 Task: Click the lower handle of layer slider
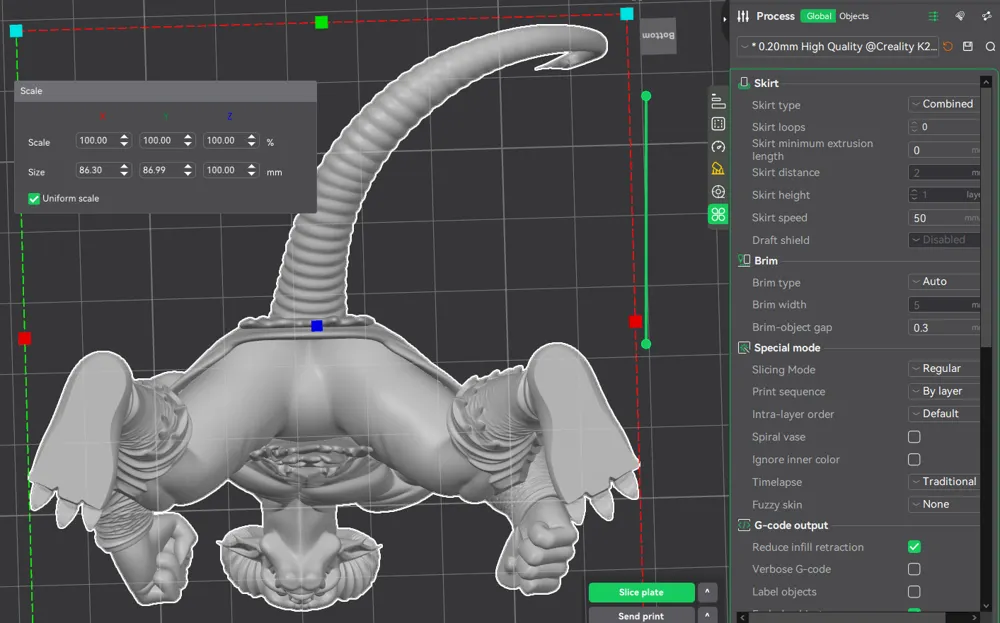coord(646,344)
